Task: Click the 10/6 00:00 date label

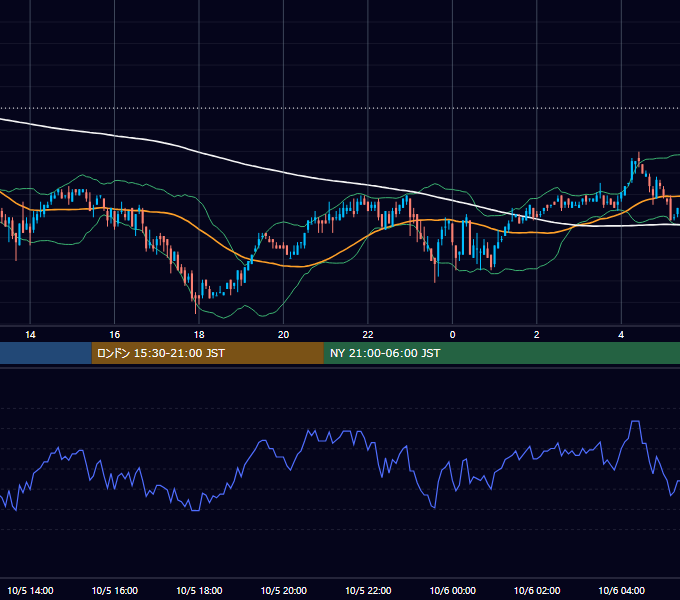Action: pyautogui.click(x=452, y=590)
